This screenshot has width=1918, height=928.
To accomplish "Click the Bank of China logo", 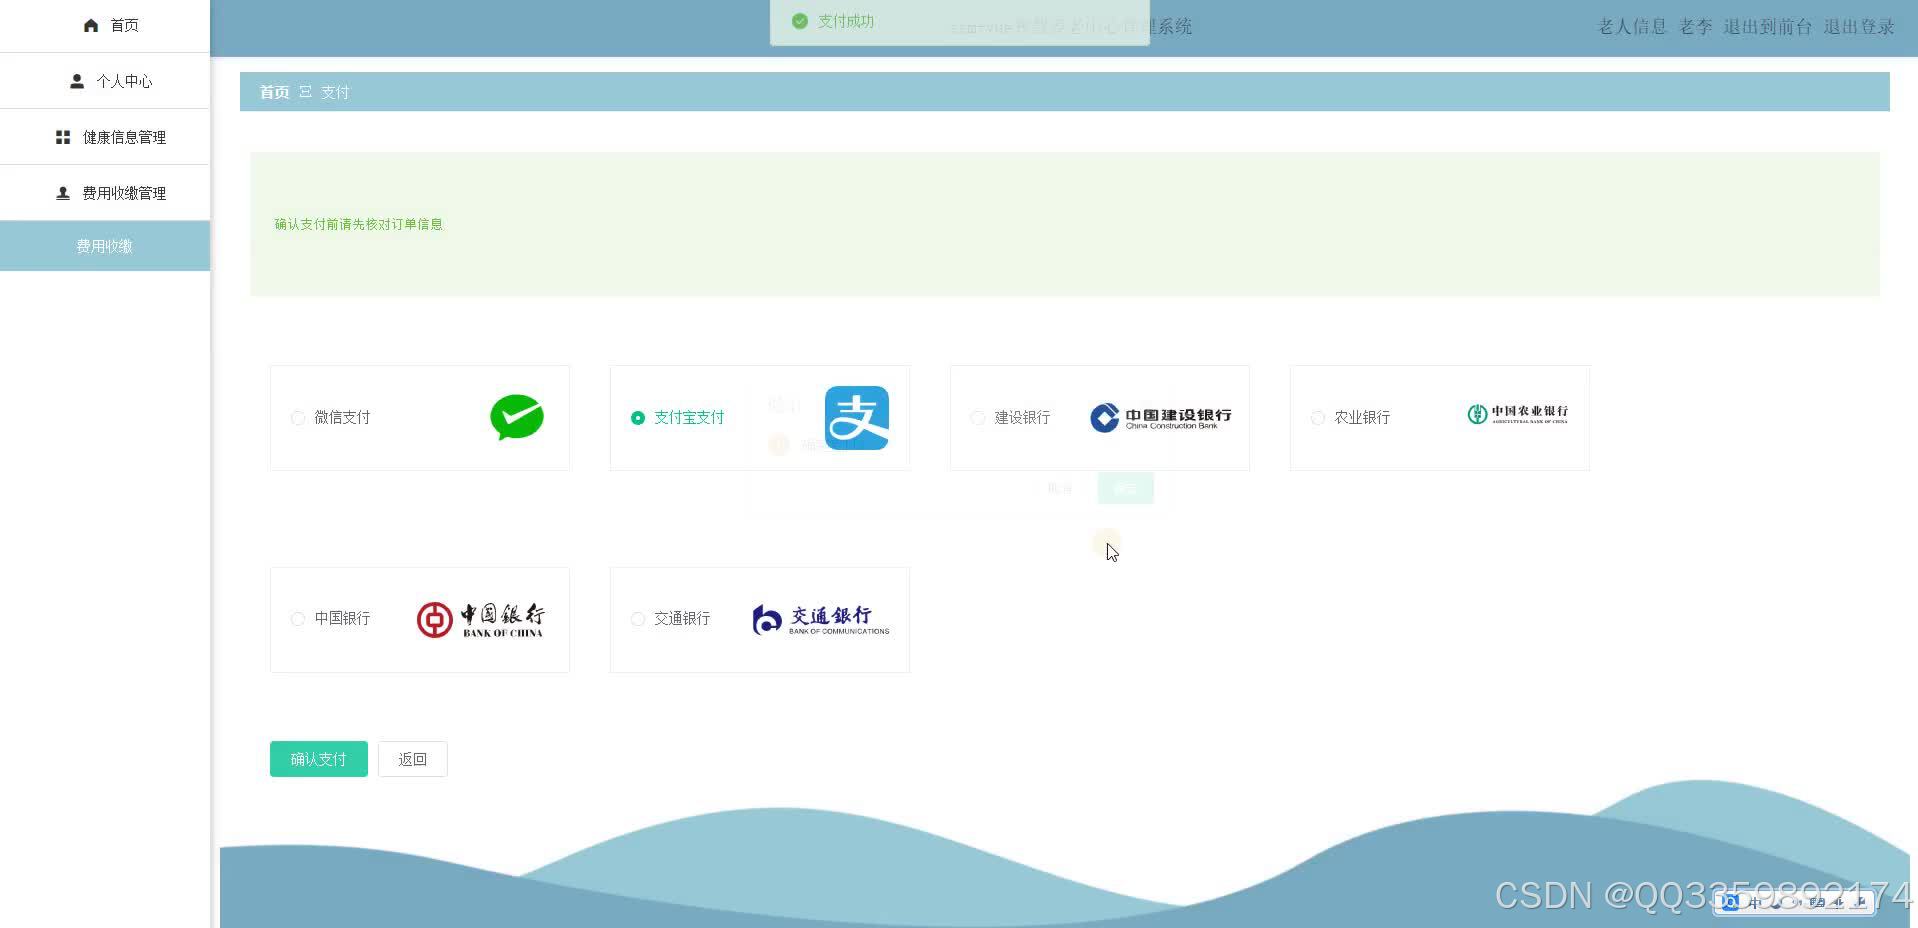I will pos(481,620).
